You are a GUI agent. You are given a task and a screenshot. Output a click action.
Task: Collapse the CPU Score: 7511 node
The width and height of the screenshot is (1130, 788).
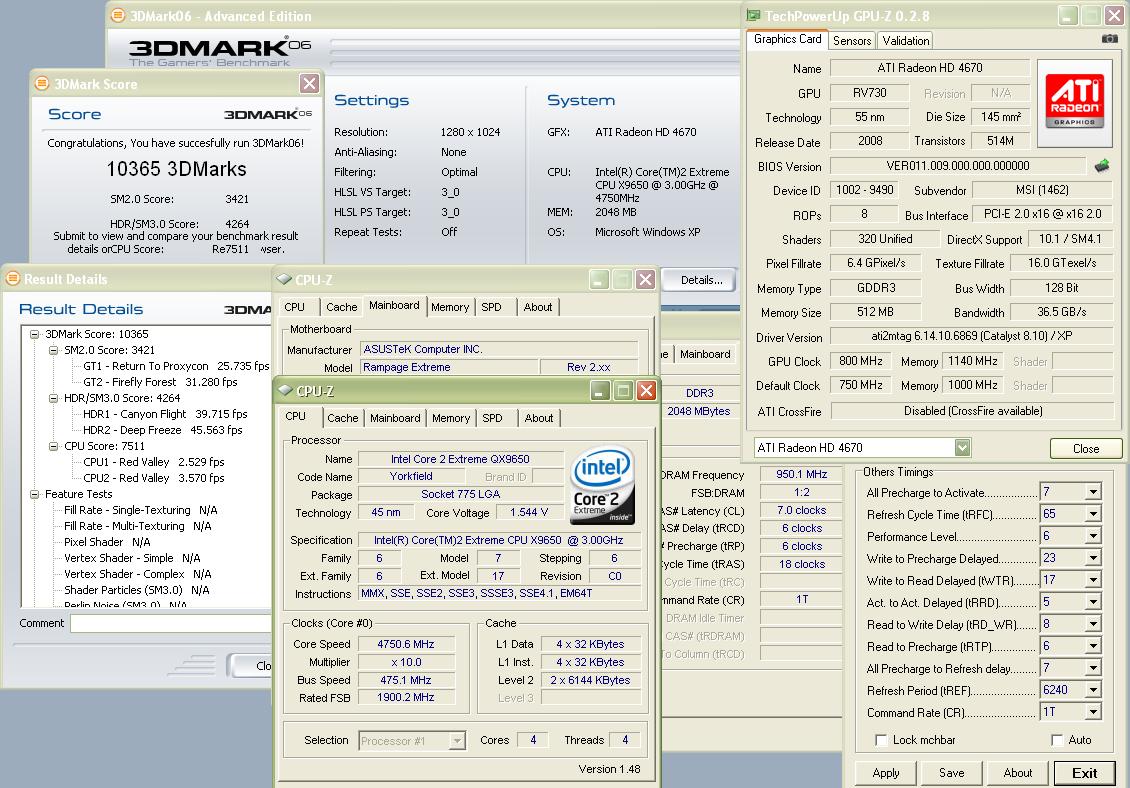coord(53,446)
